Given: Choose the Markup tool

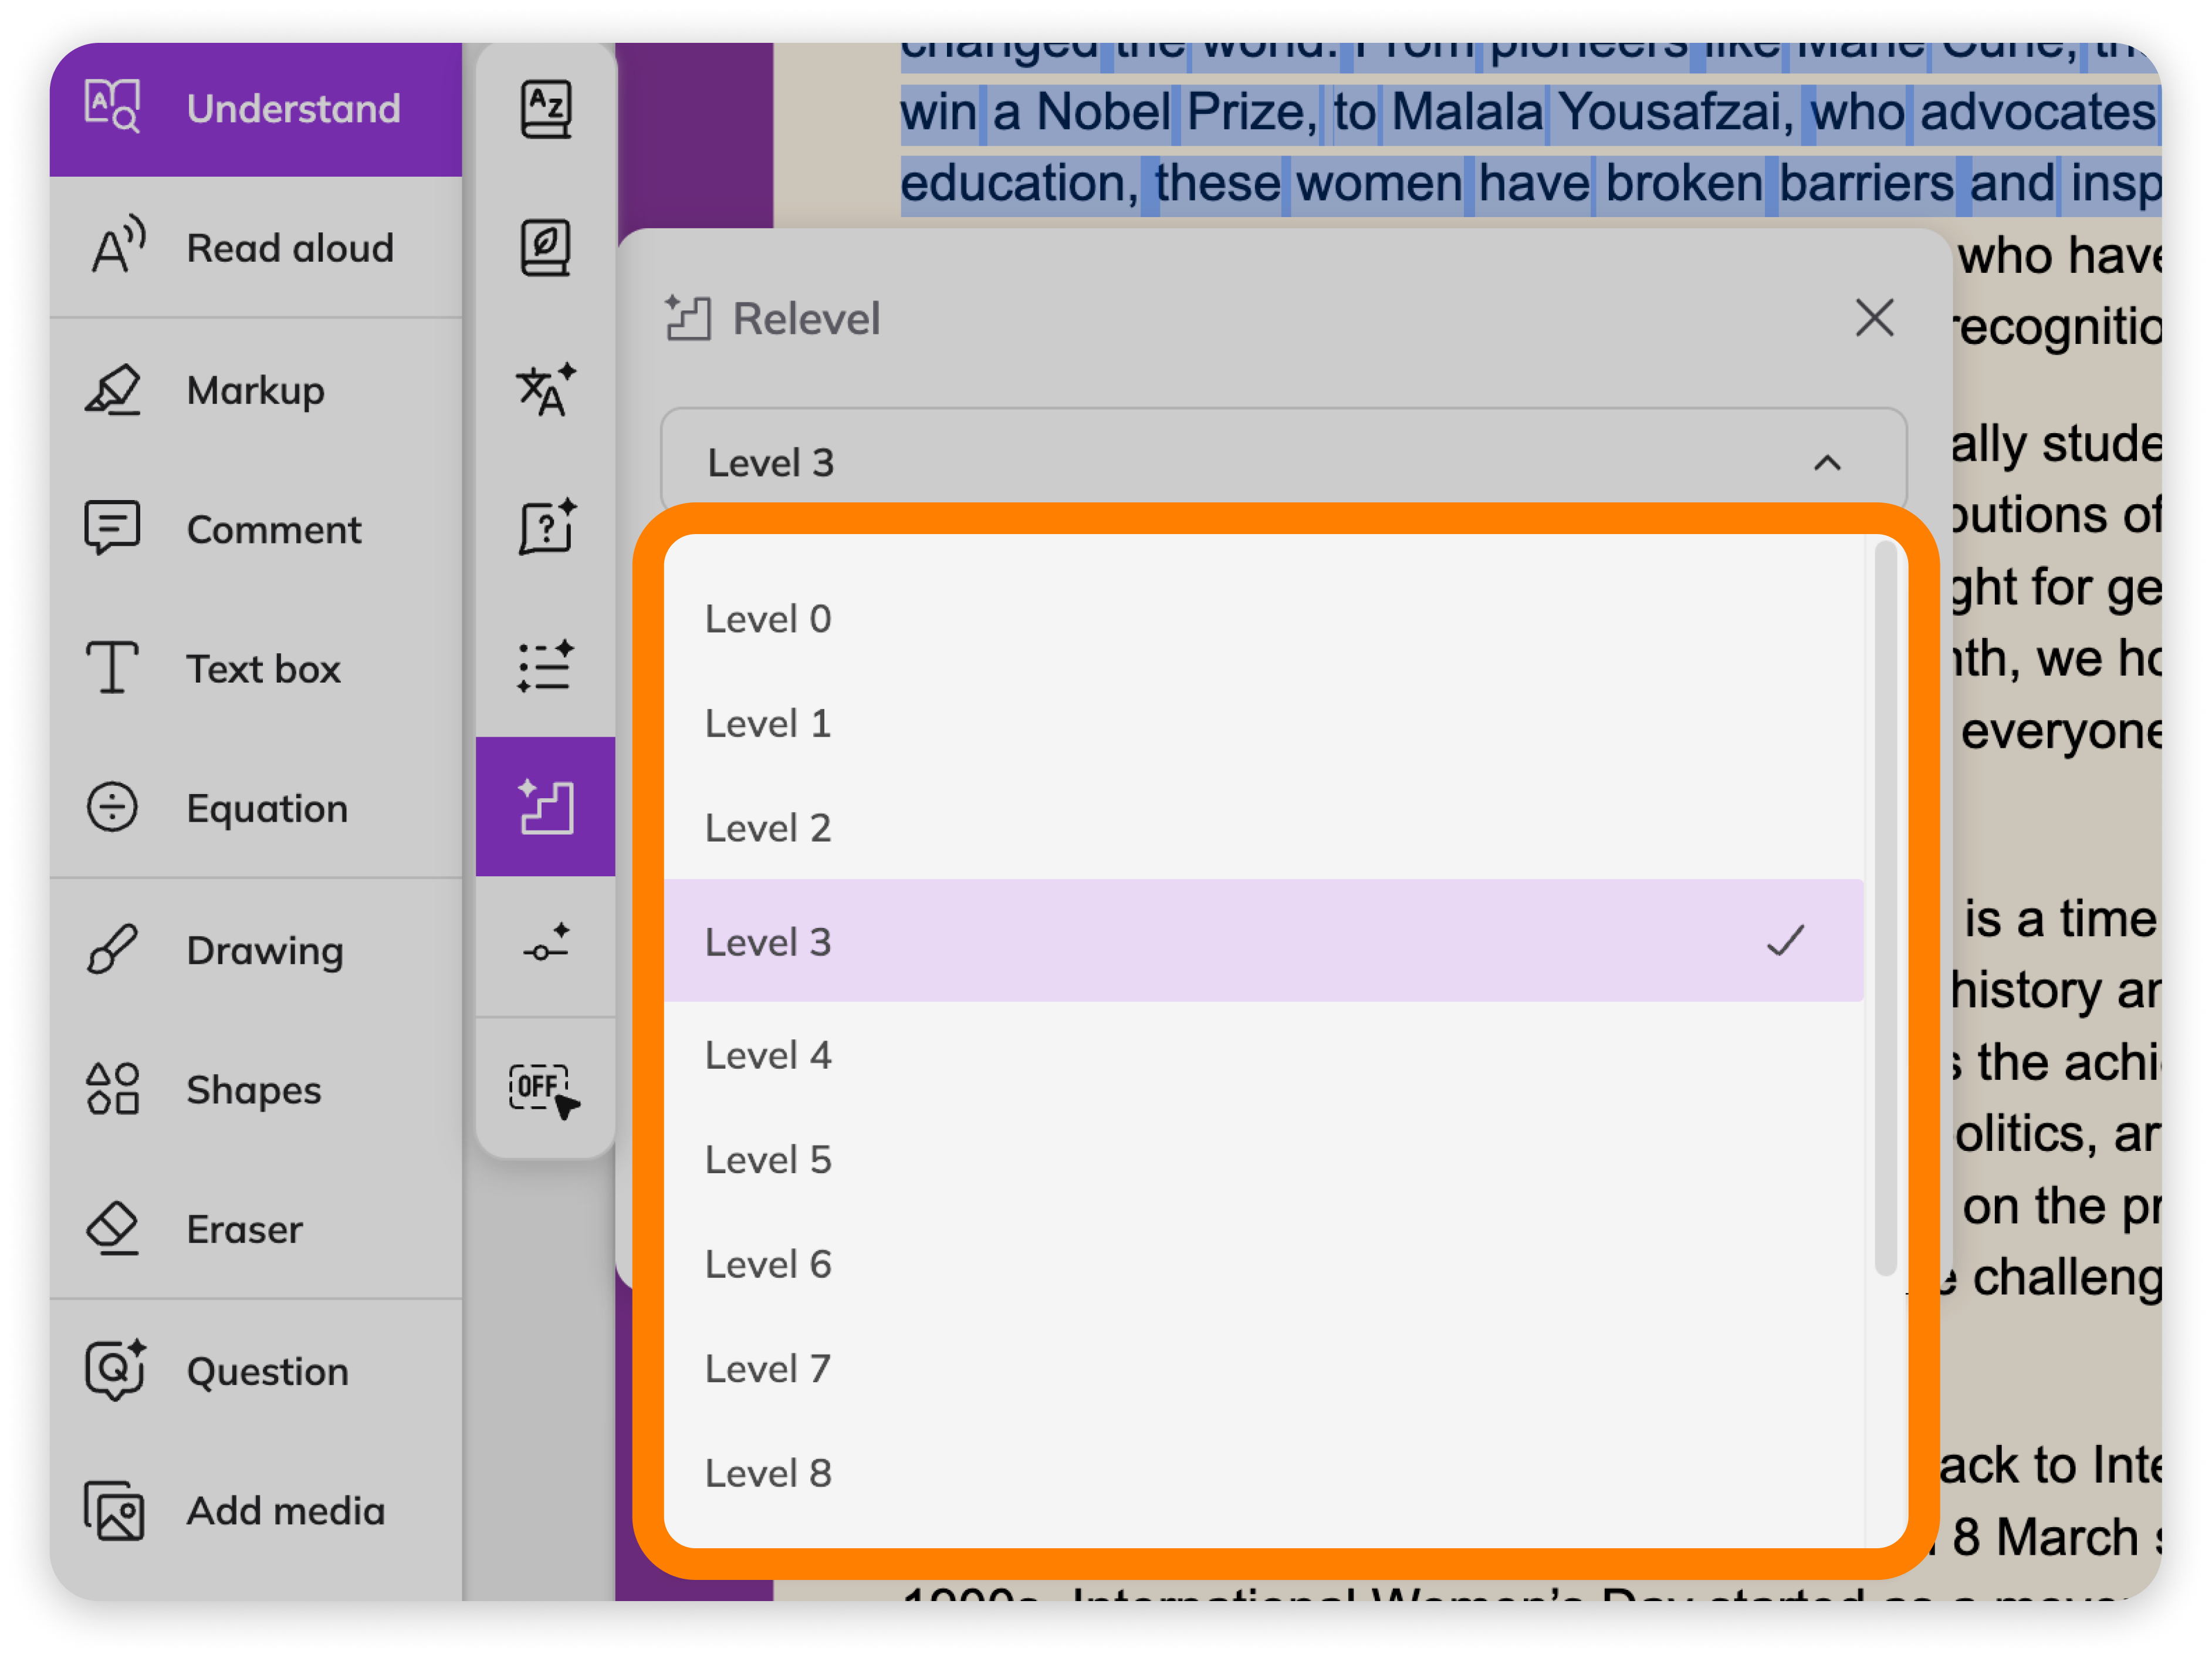Looking at the screenshot, I should (x=256, y=390).
